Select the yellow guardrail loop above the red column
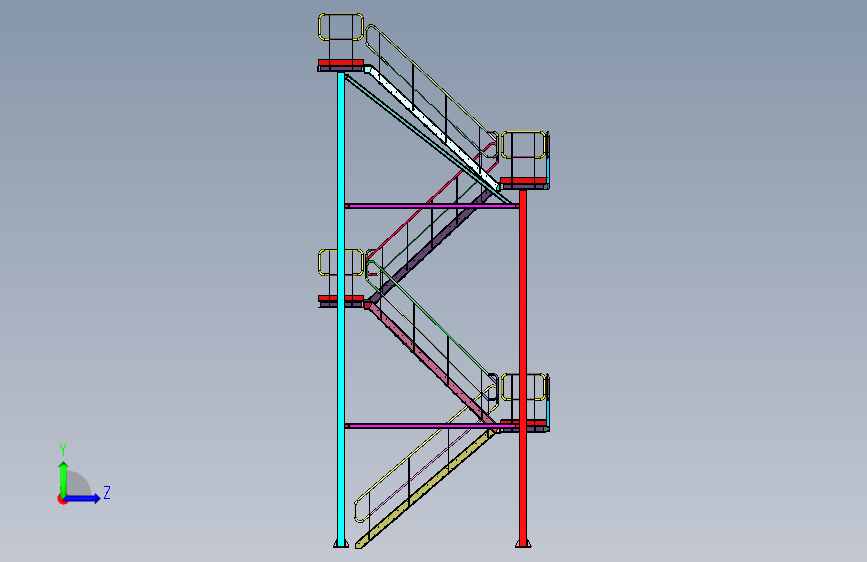Screen dimensions: 867x562 tap(523, 145)
